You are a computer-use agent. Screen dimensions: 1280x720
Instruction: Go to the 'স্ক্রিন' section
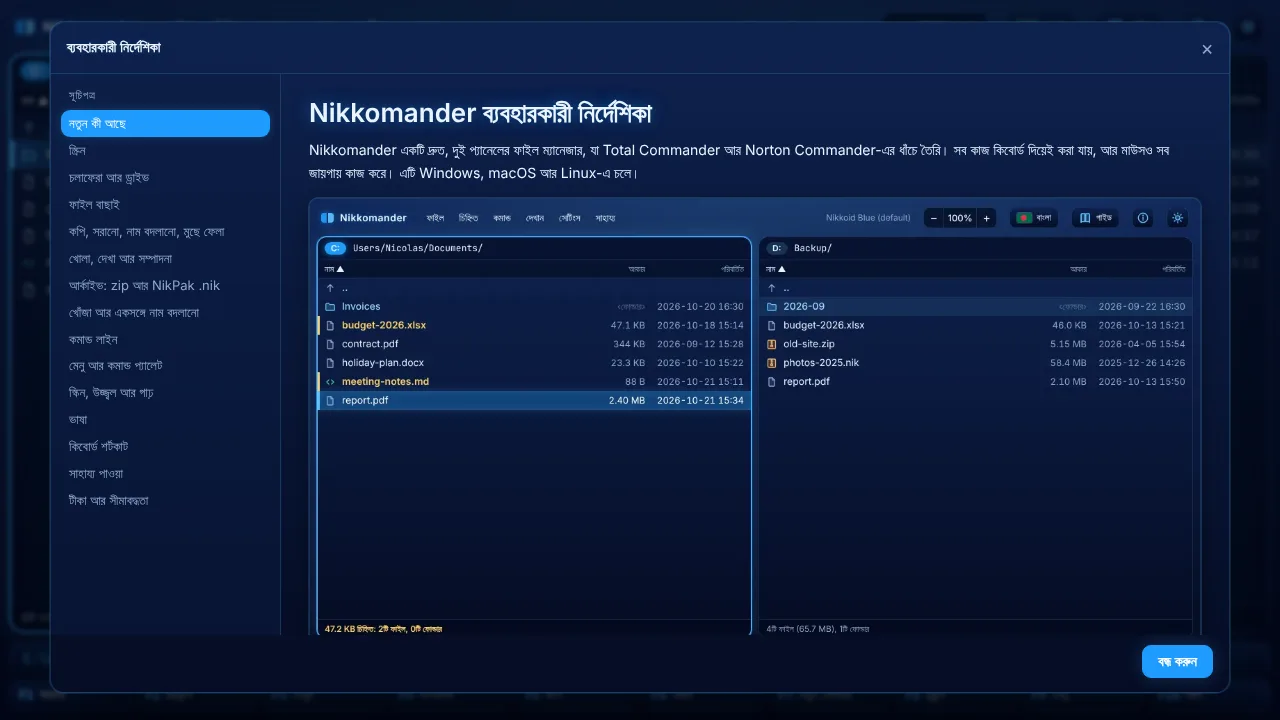(165, 150)
